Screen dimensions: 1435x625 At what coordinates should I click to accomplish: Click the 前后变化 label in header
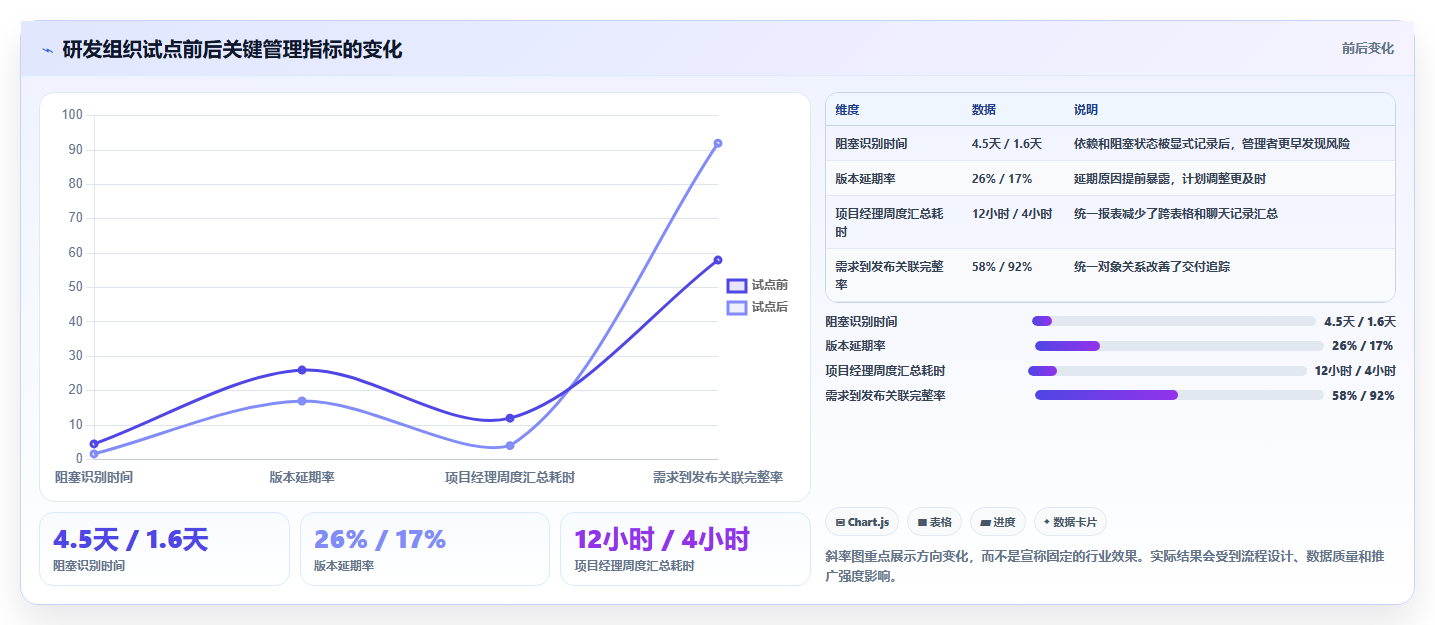tap(1367, 48)
